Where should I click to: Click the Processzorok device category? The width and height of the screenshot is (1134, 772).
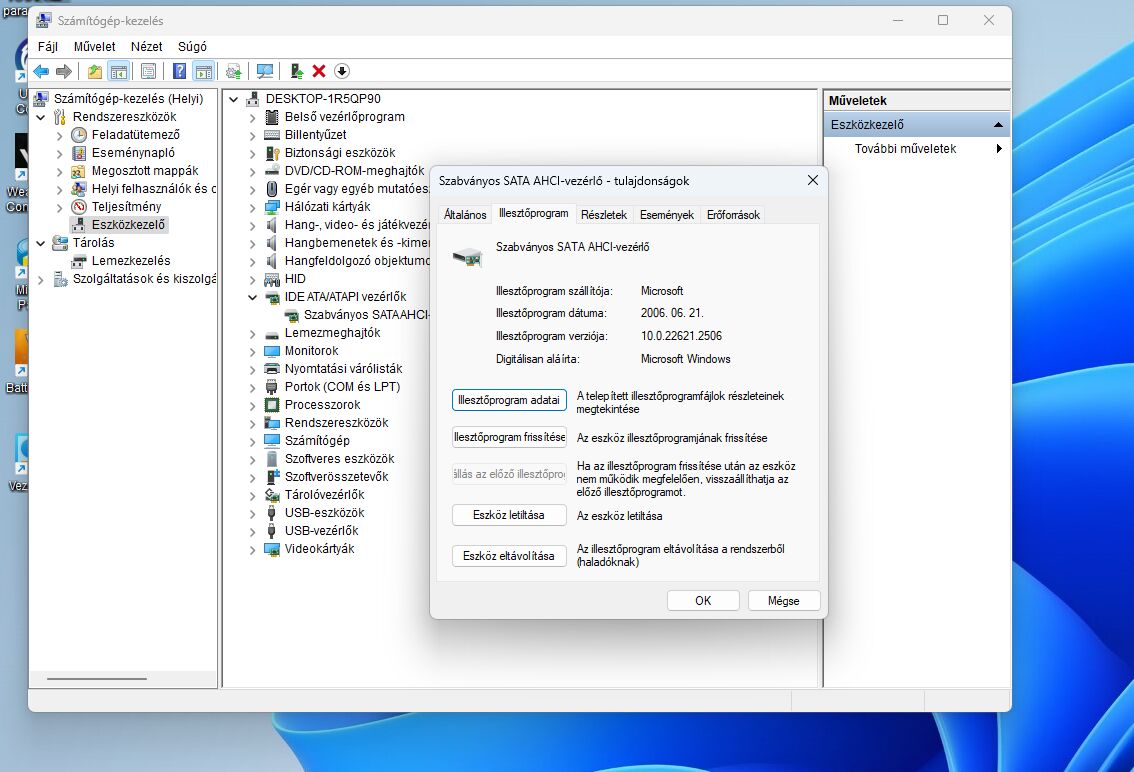click(x=323, y=404)
